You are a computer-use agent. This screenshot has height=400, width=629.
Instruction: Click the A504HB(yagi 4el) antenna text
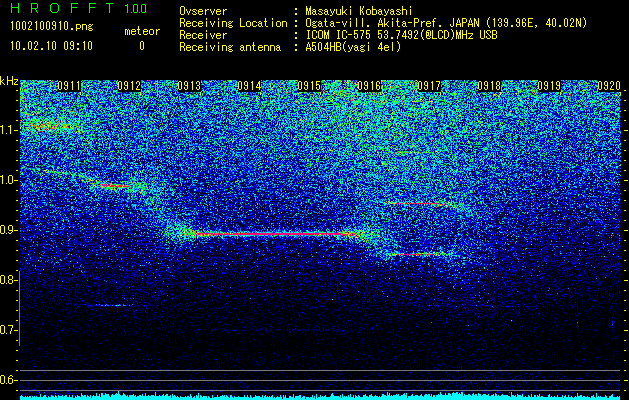353,47
